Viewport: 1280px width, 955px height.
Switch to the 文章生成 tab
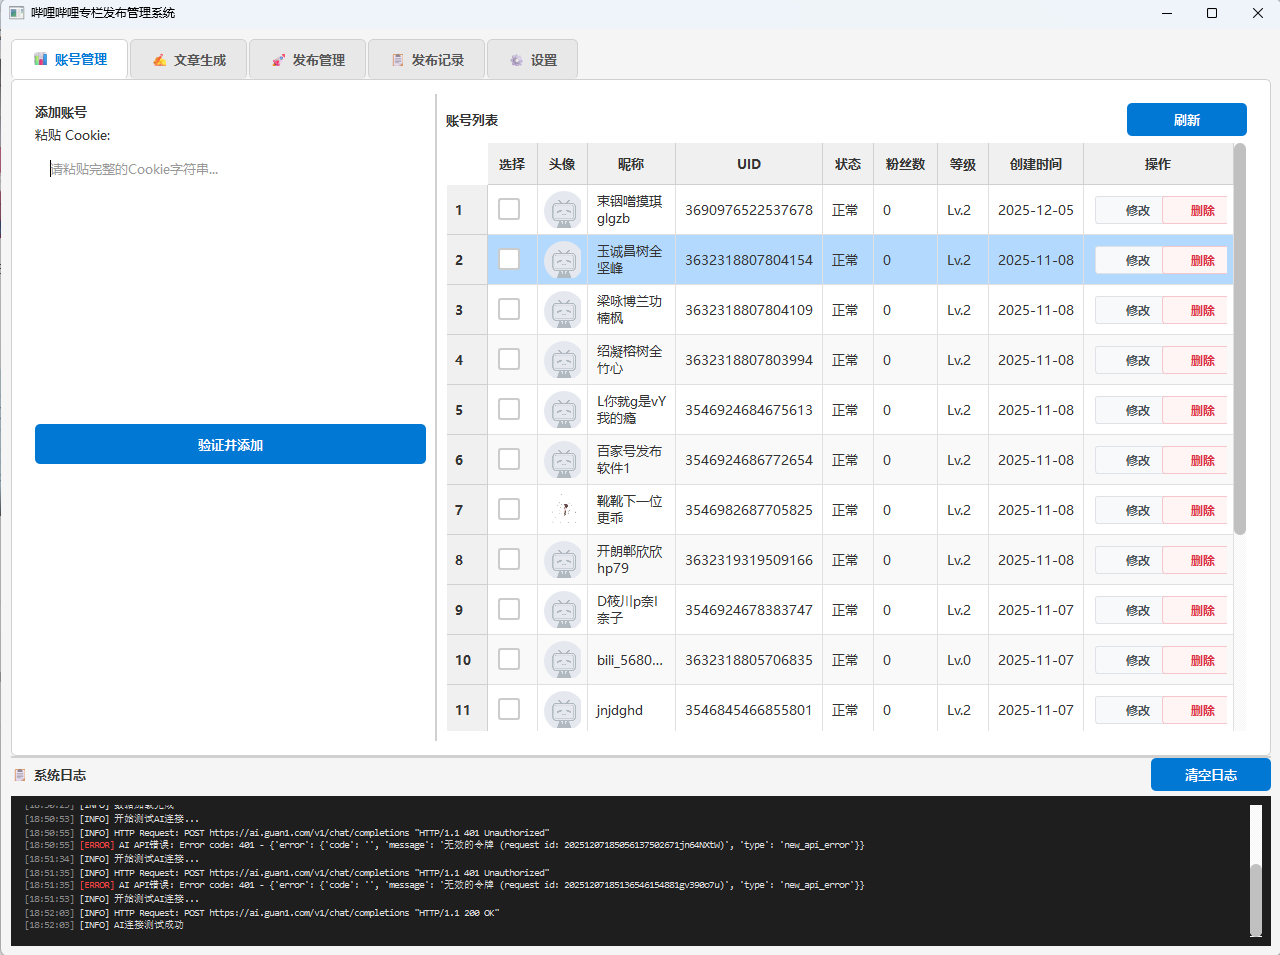pos(189,60)
